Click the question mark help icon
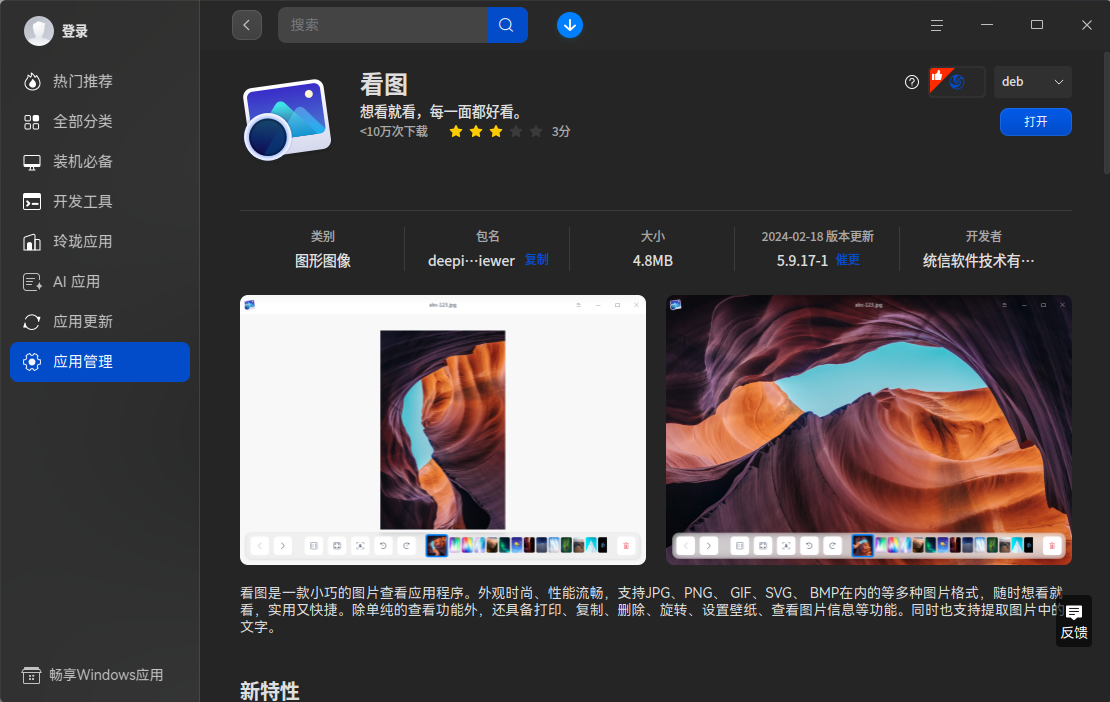This screenshot has width=1110, height=702. (912, 82)
